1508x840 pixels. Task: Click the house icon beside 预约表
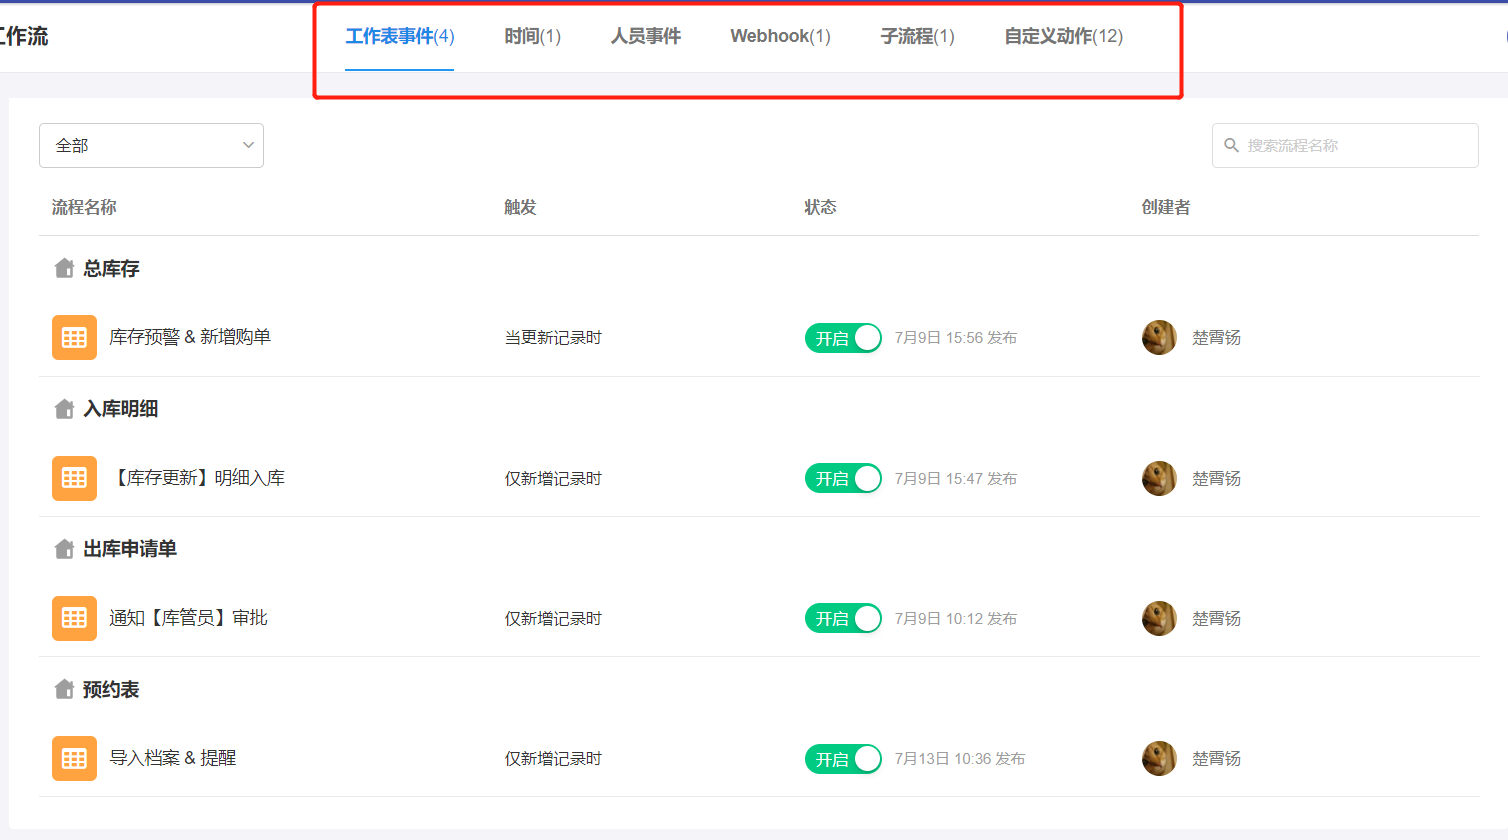[64, 689]
